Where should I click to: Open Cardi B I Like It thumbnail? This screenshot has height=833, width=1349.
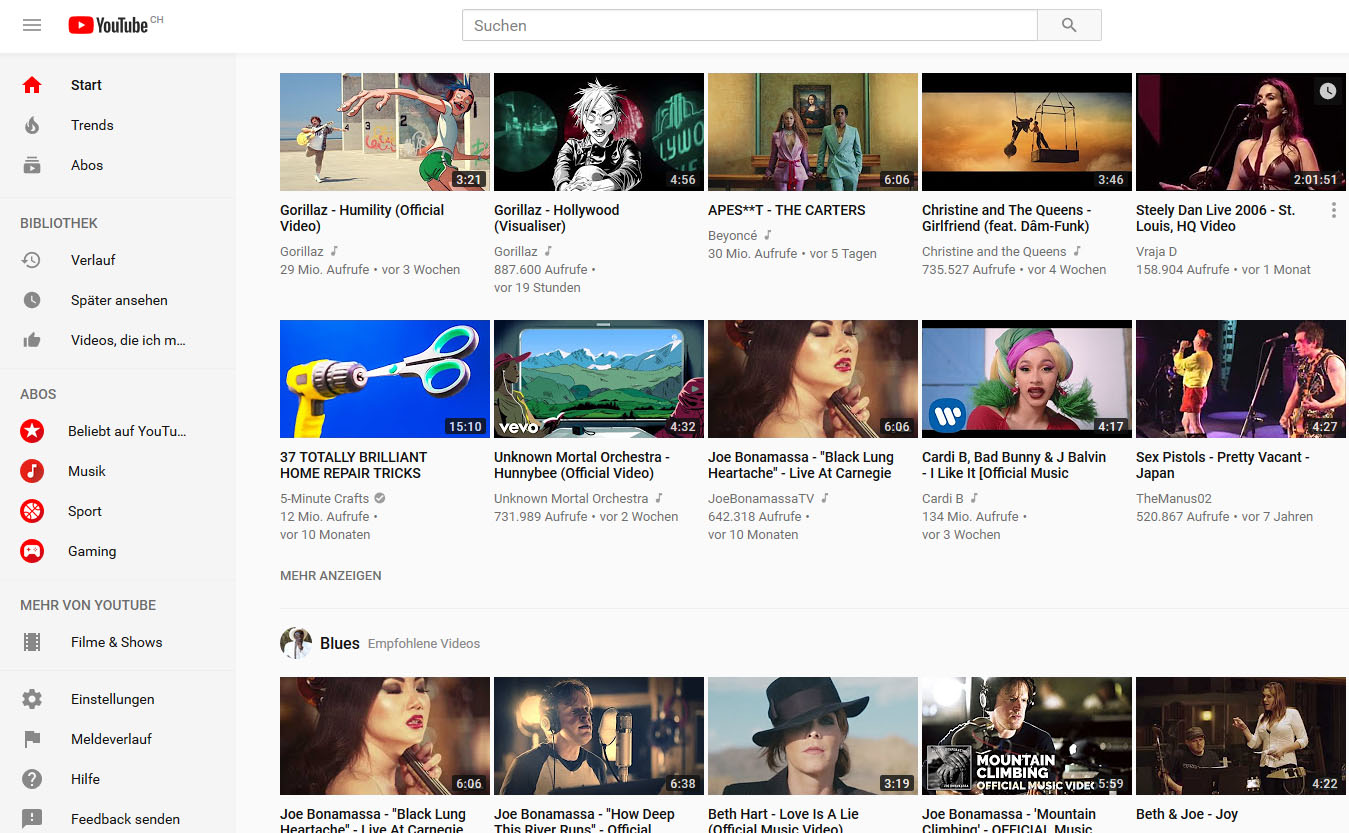[x=1027, y=379]
